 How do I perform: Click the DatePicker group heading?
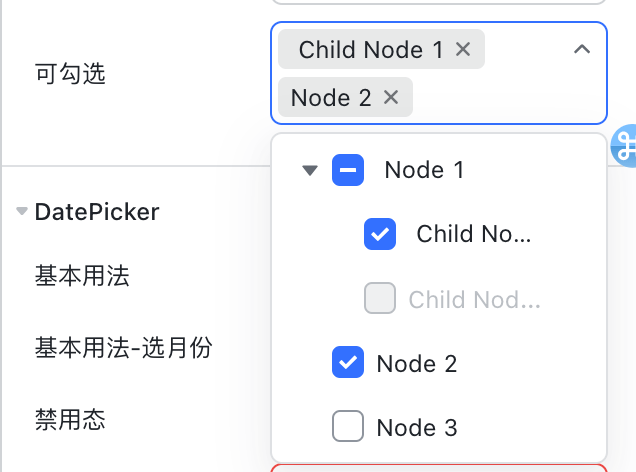(x=97, y=212)
